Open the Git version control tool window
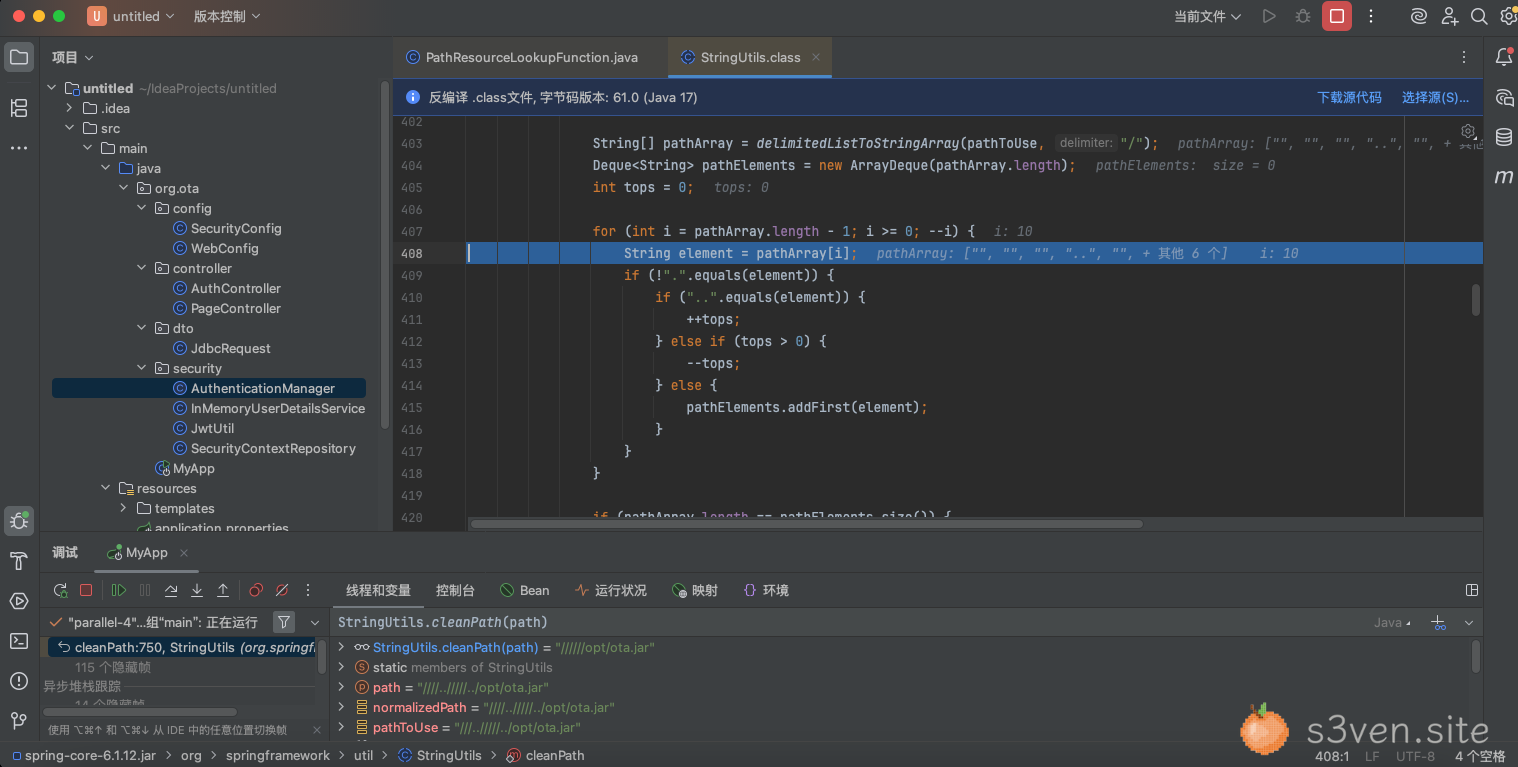This screenshot has height=767, width=1518. 19,720
